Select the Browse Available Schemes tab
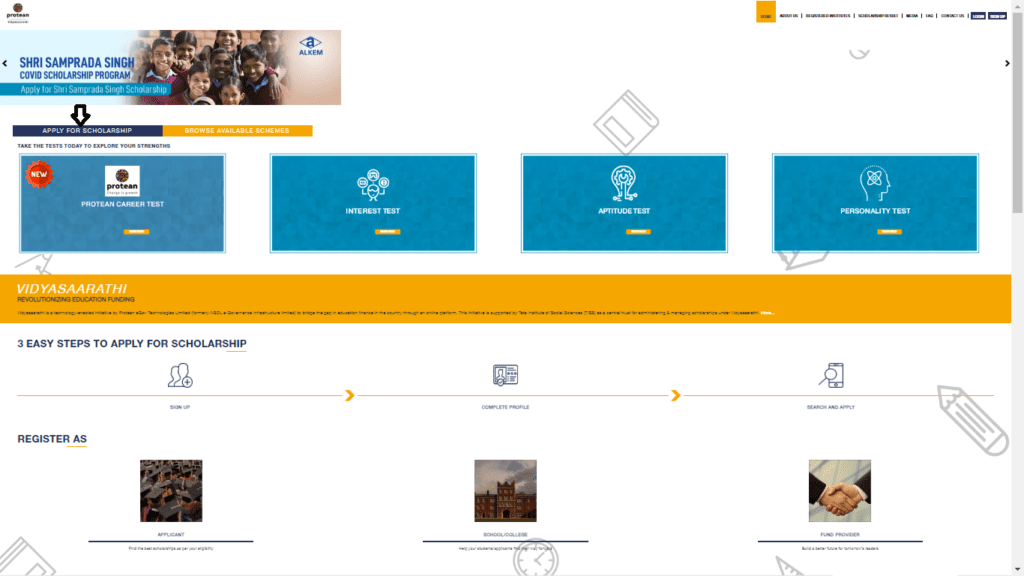The height and width of the screenshot is (576, 1024). pyautogui.click(x=237, y=131)
